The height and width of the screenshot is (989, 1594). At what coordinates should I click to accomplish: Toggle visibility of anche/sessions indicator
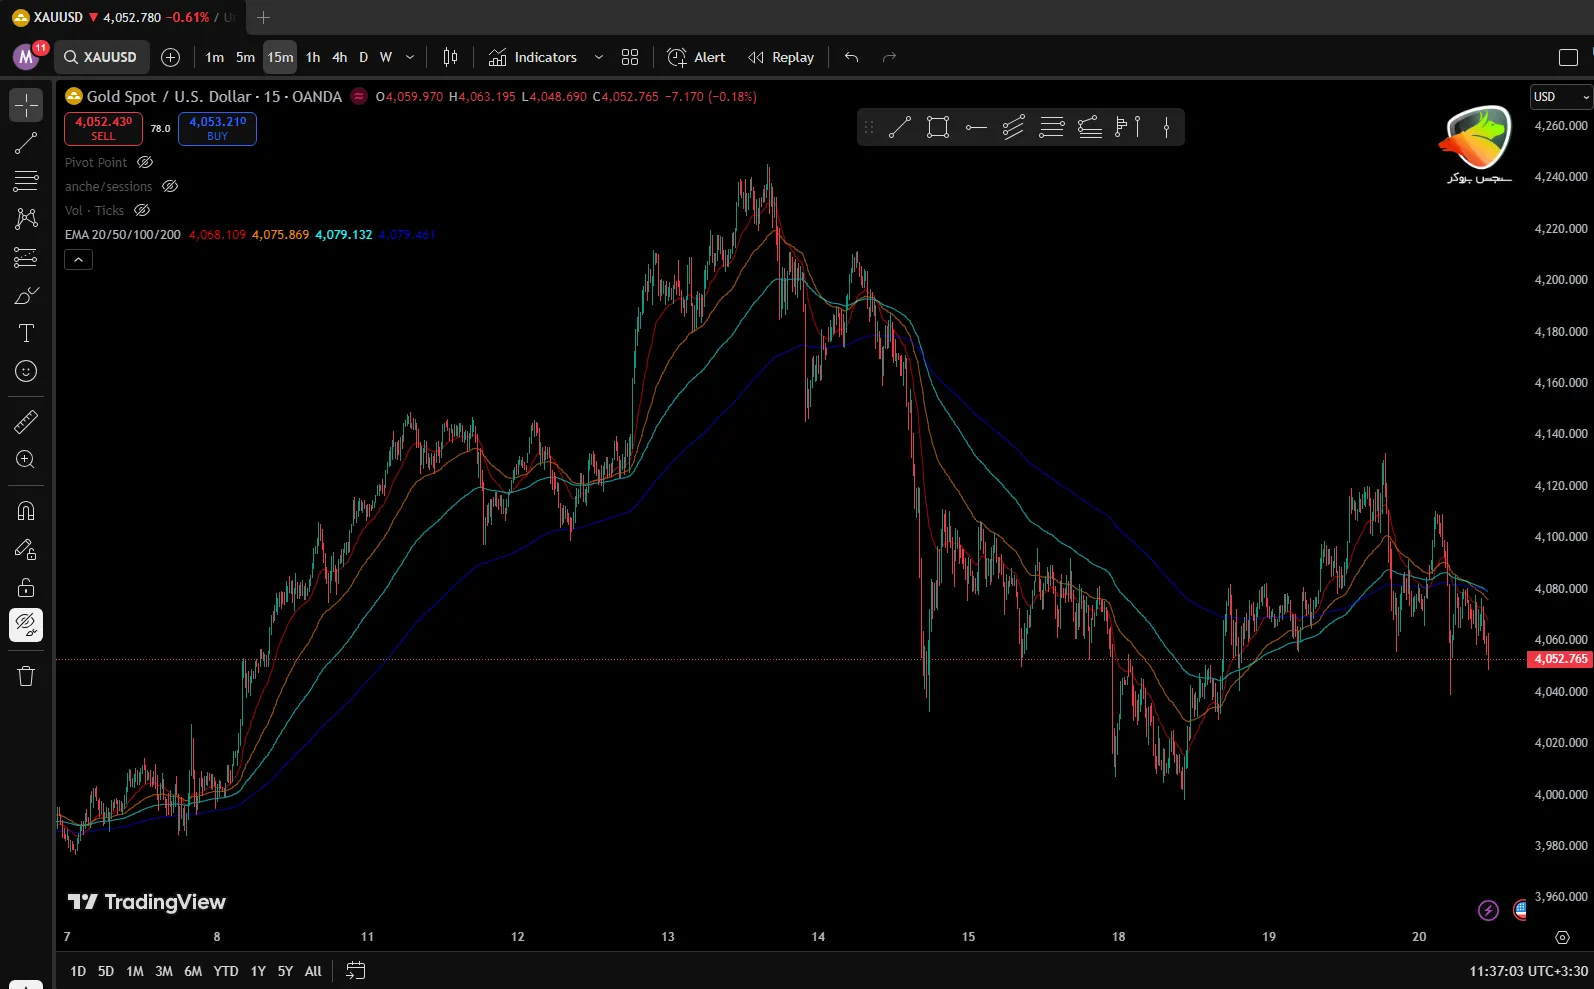(170, 186)
